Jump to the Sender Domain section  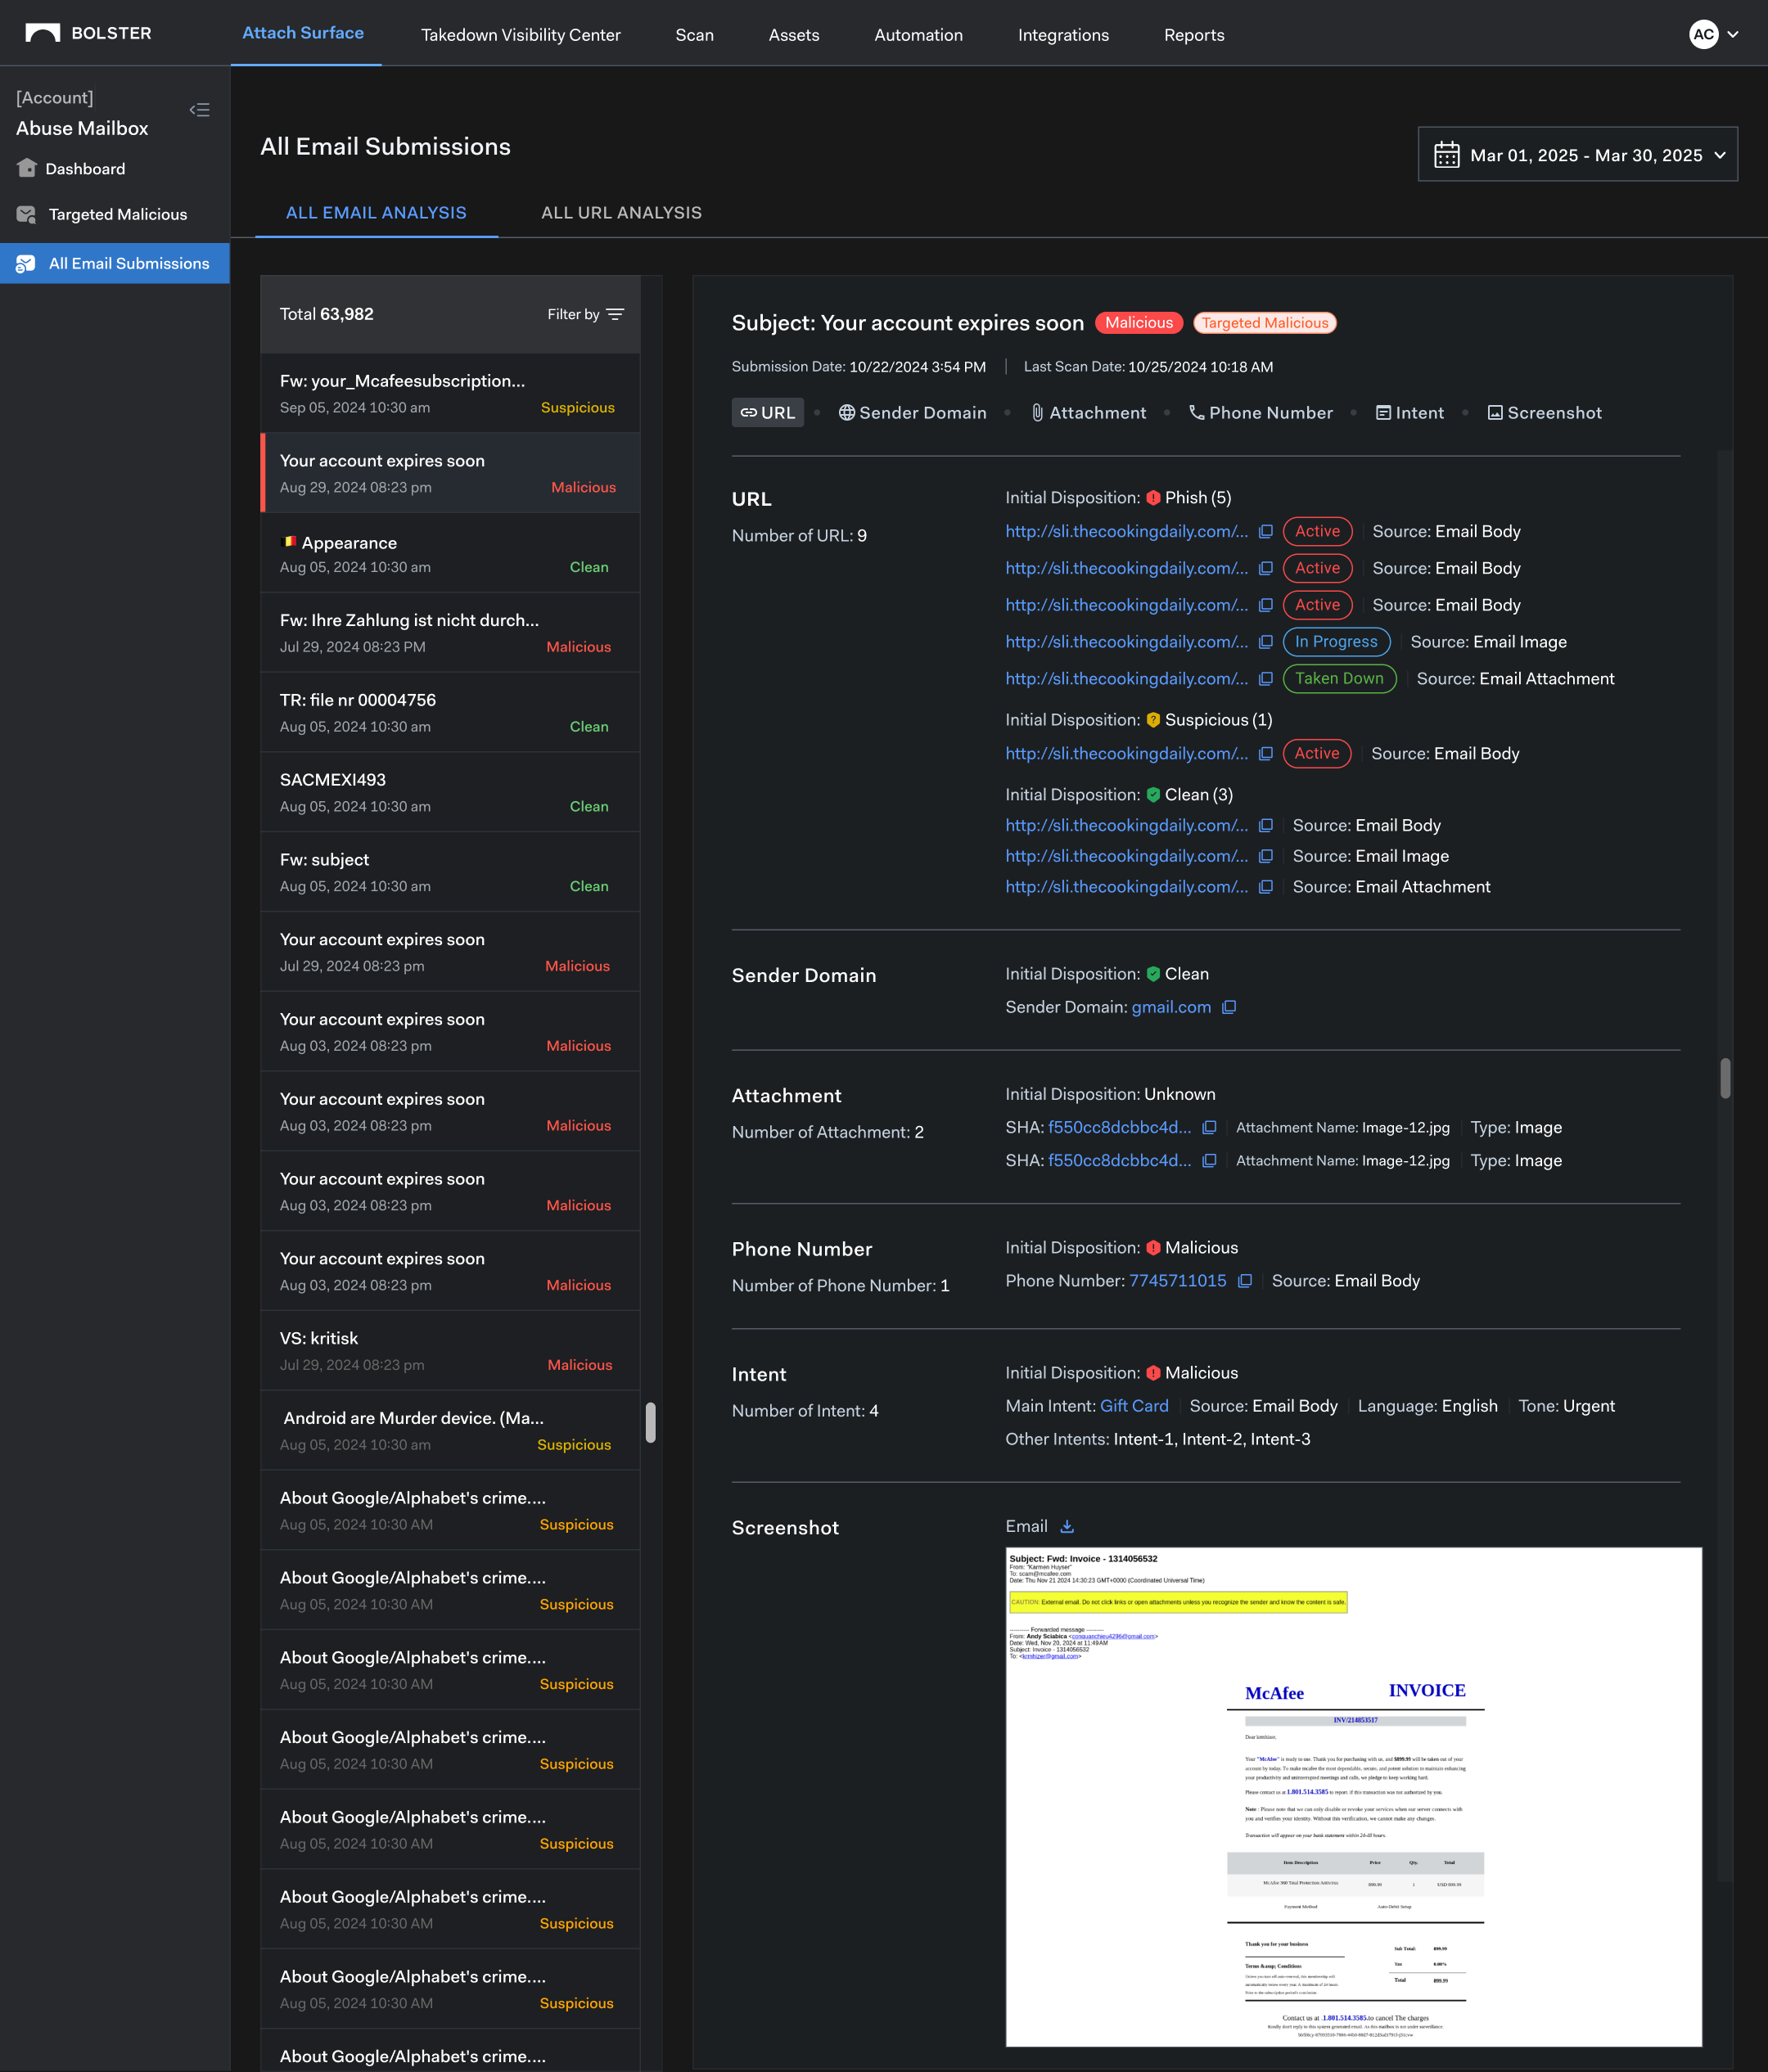point(911,413)
